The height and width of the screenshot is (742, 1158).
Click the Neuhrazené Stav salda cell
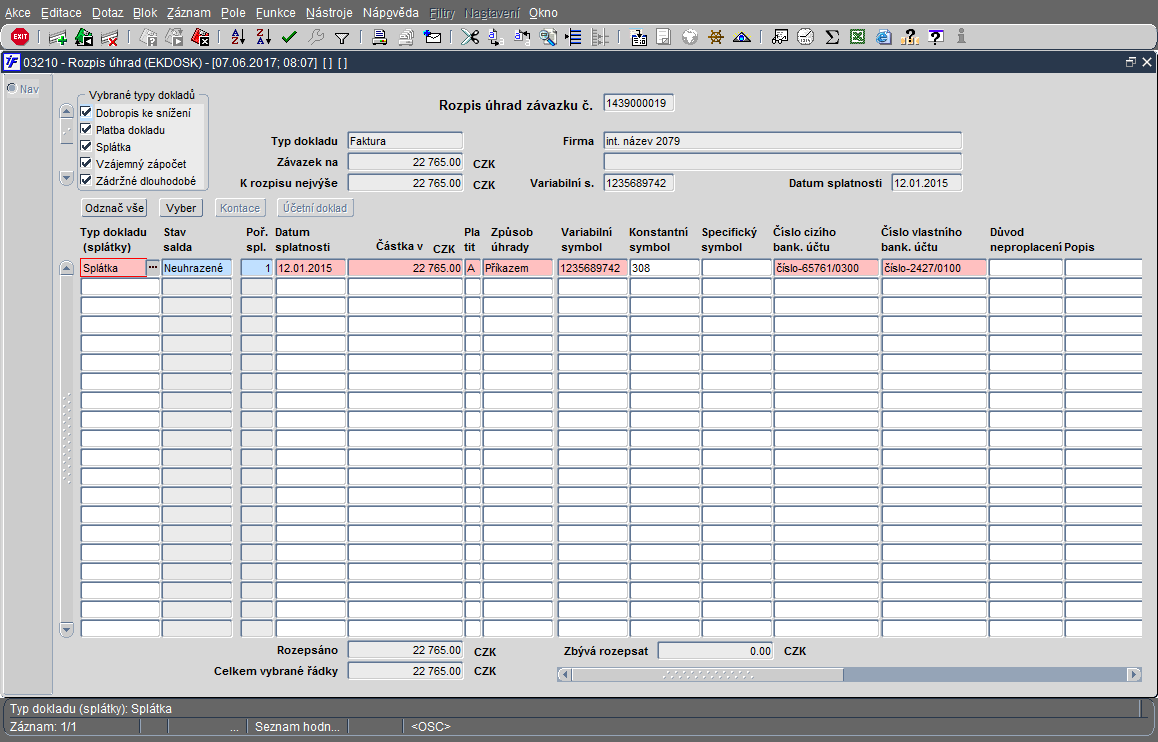[x=197, y=268]
